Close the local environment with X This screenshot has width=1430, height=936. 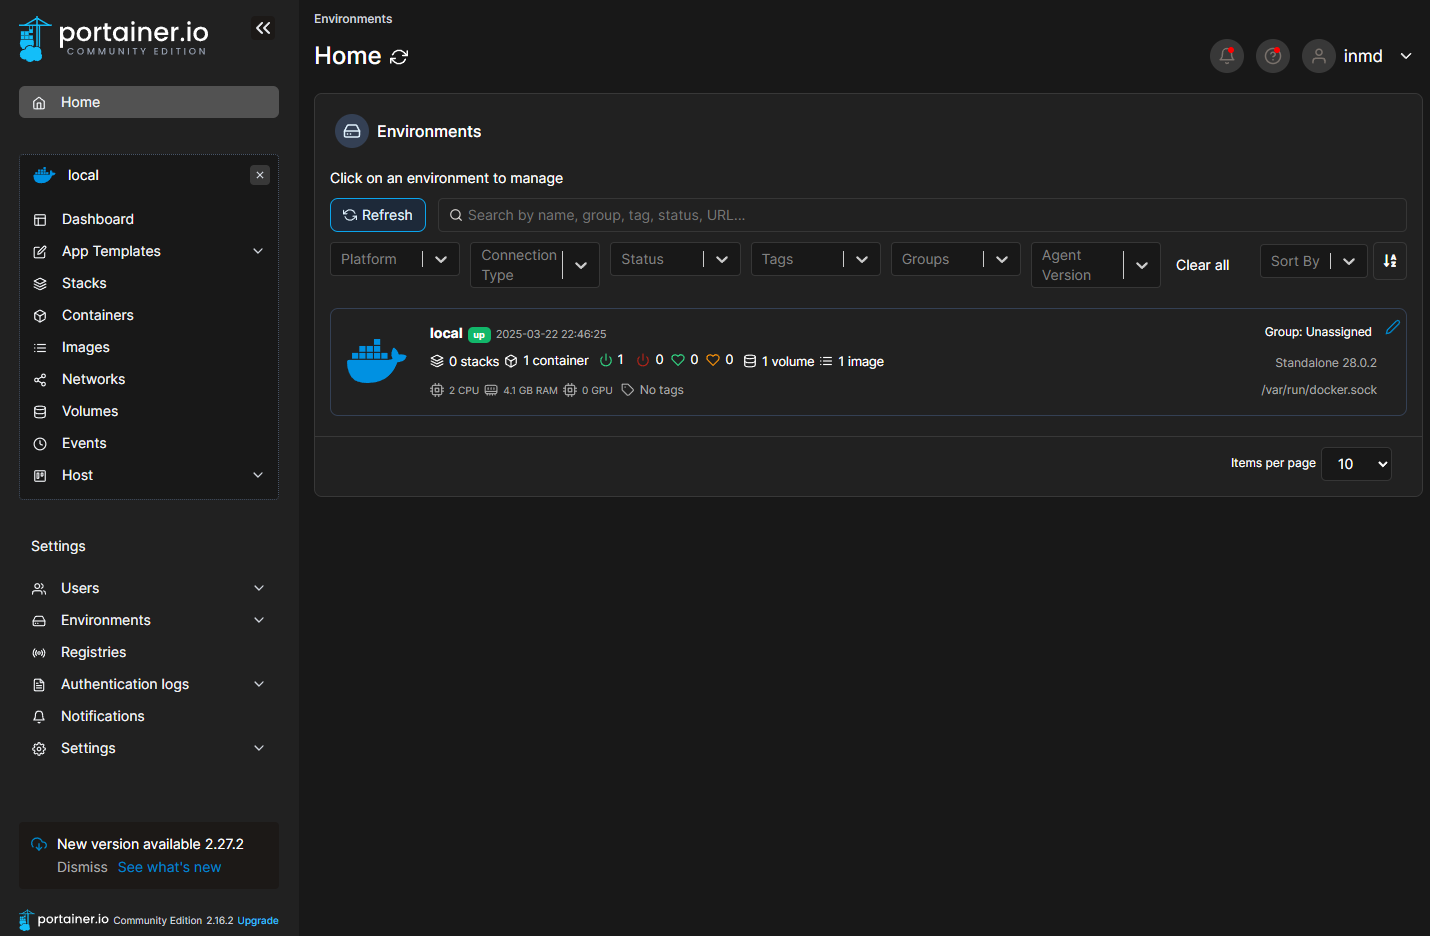pyautogui.click(x=260, y=175)
